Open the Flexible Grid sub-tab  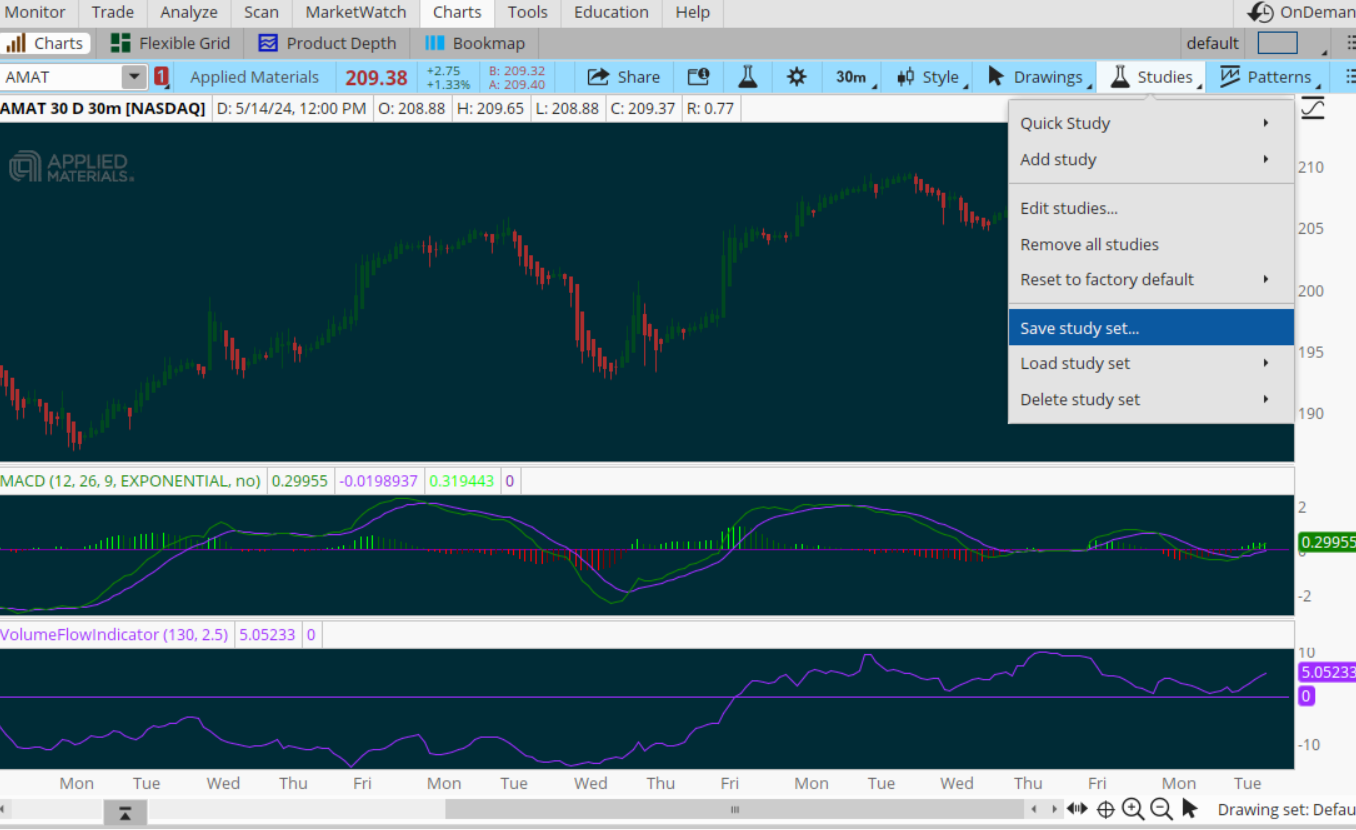pos(171,43)
